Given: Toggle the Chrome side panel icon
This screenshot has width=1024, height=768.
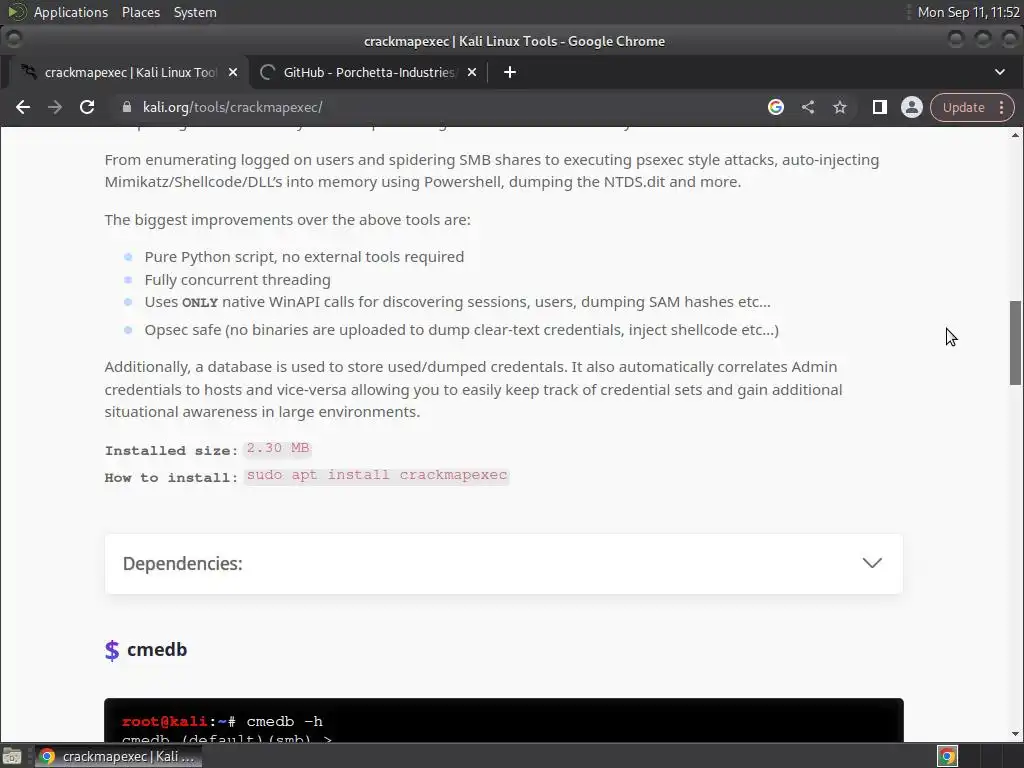Looking at the screenshot, I should tap(880, 107).
